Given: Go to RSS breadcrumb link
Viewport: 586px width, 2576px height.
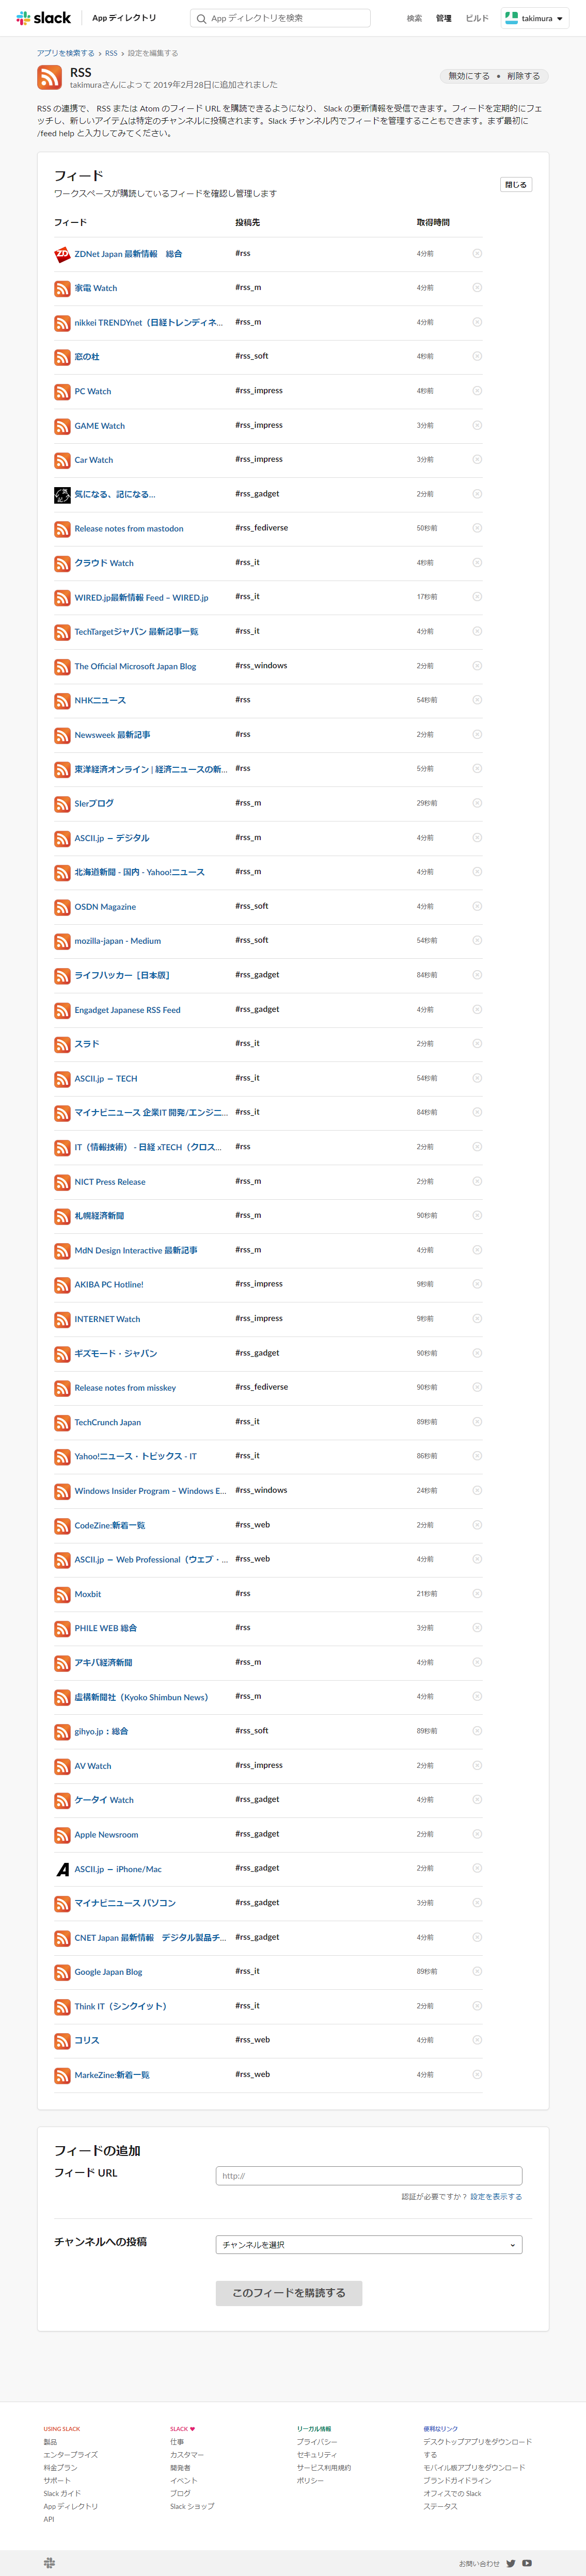Looking at the screenshot, I should click(x=111, y=53).
